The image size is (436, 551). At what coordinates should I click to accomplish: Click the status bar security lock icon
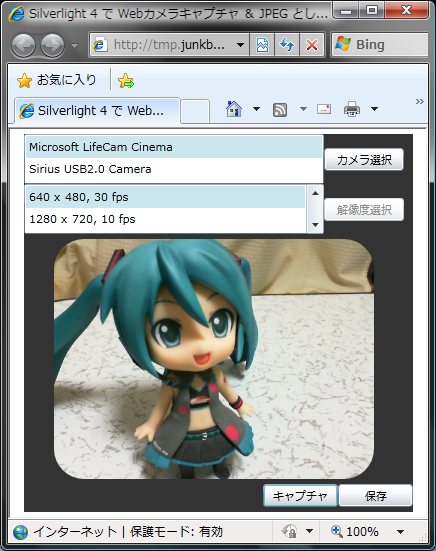289,531
